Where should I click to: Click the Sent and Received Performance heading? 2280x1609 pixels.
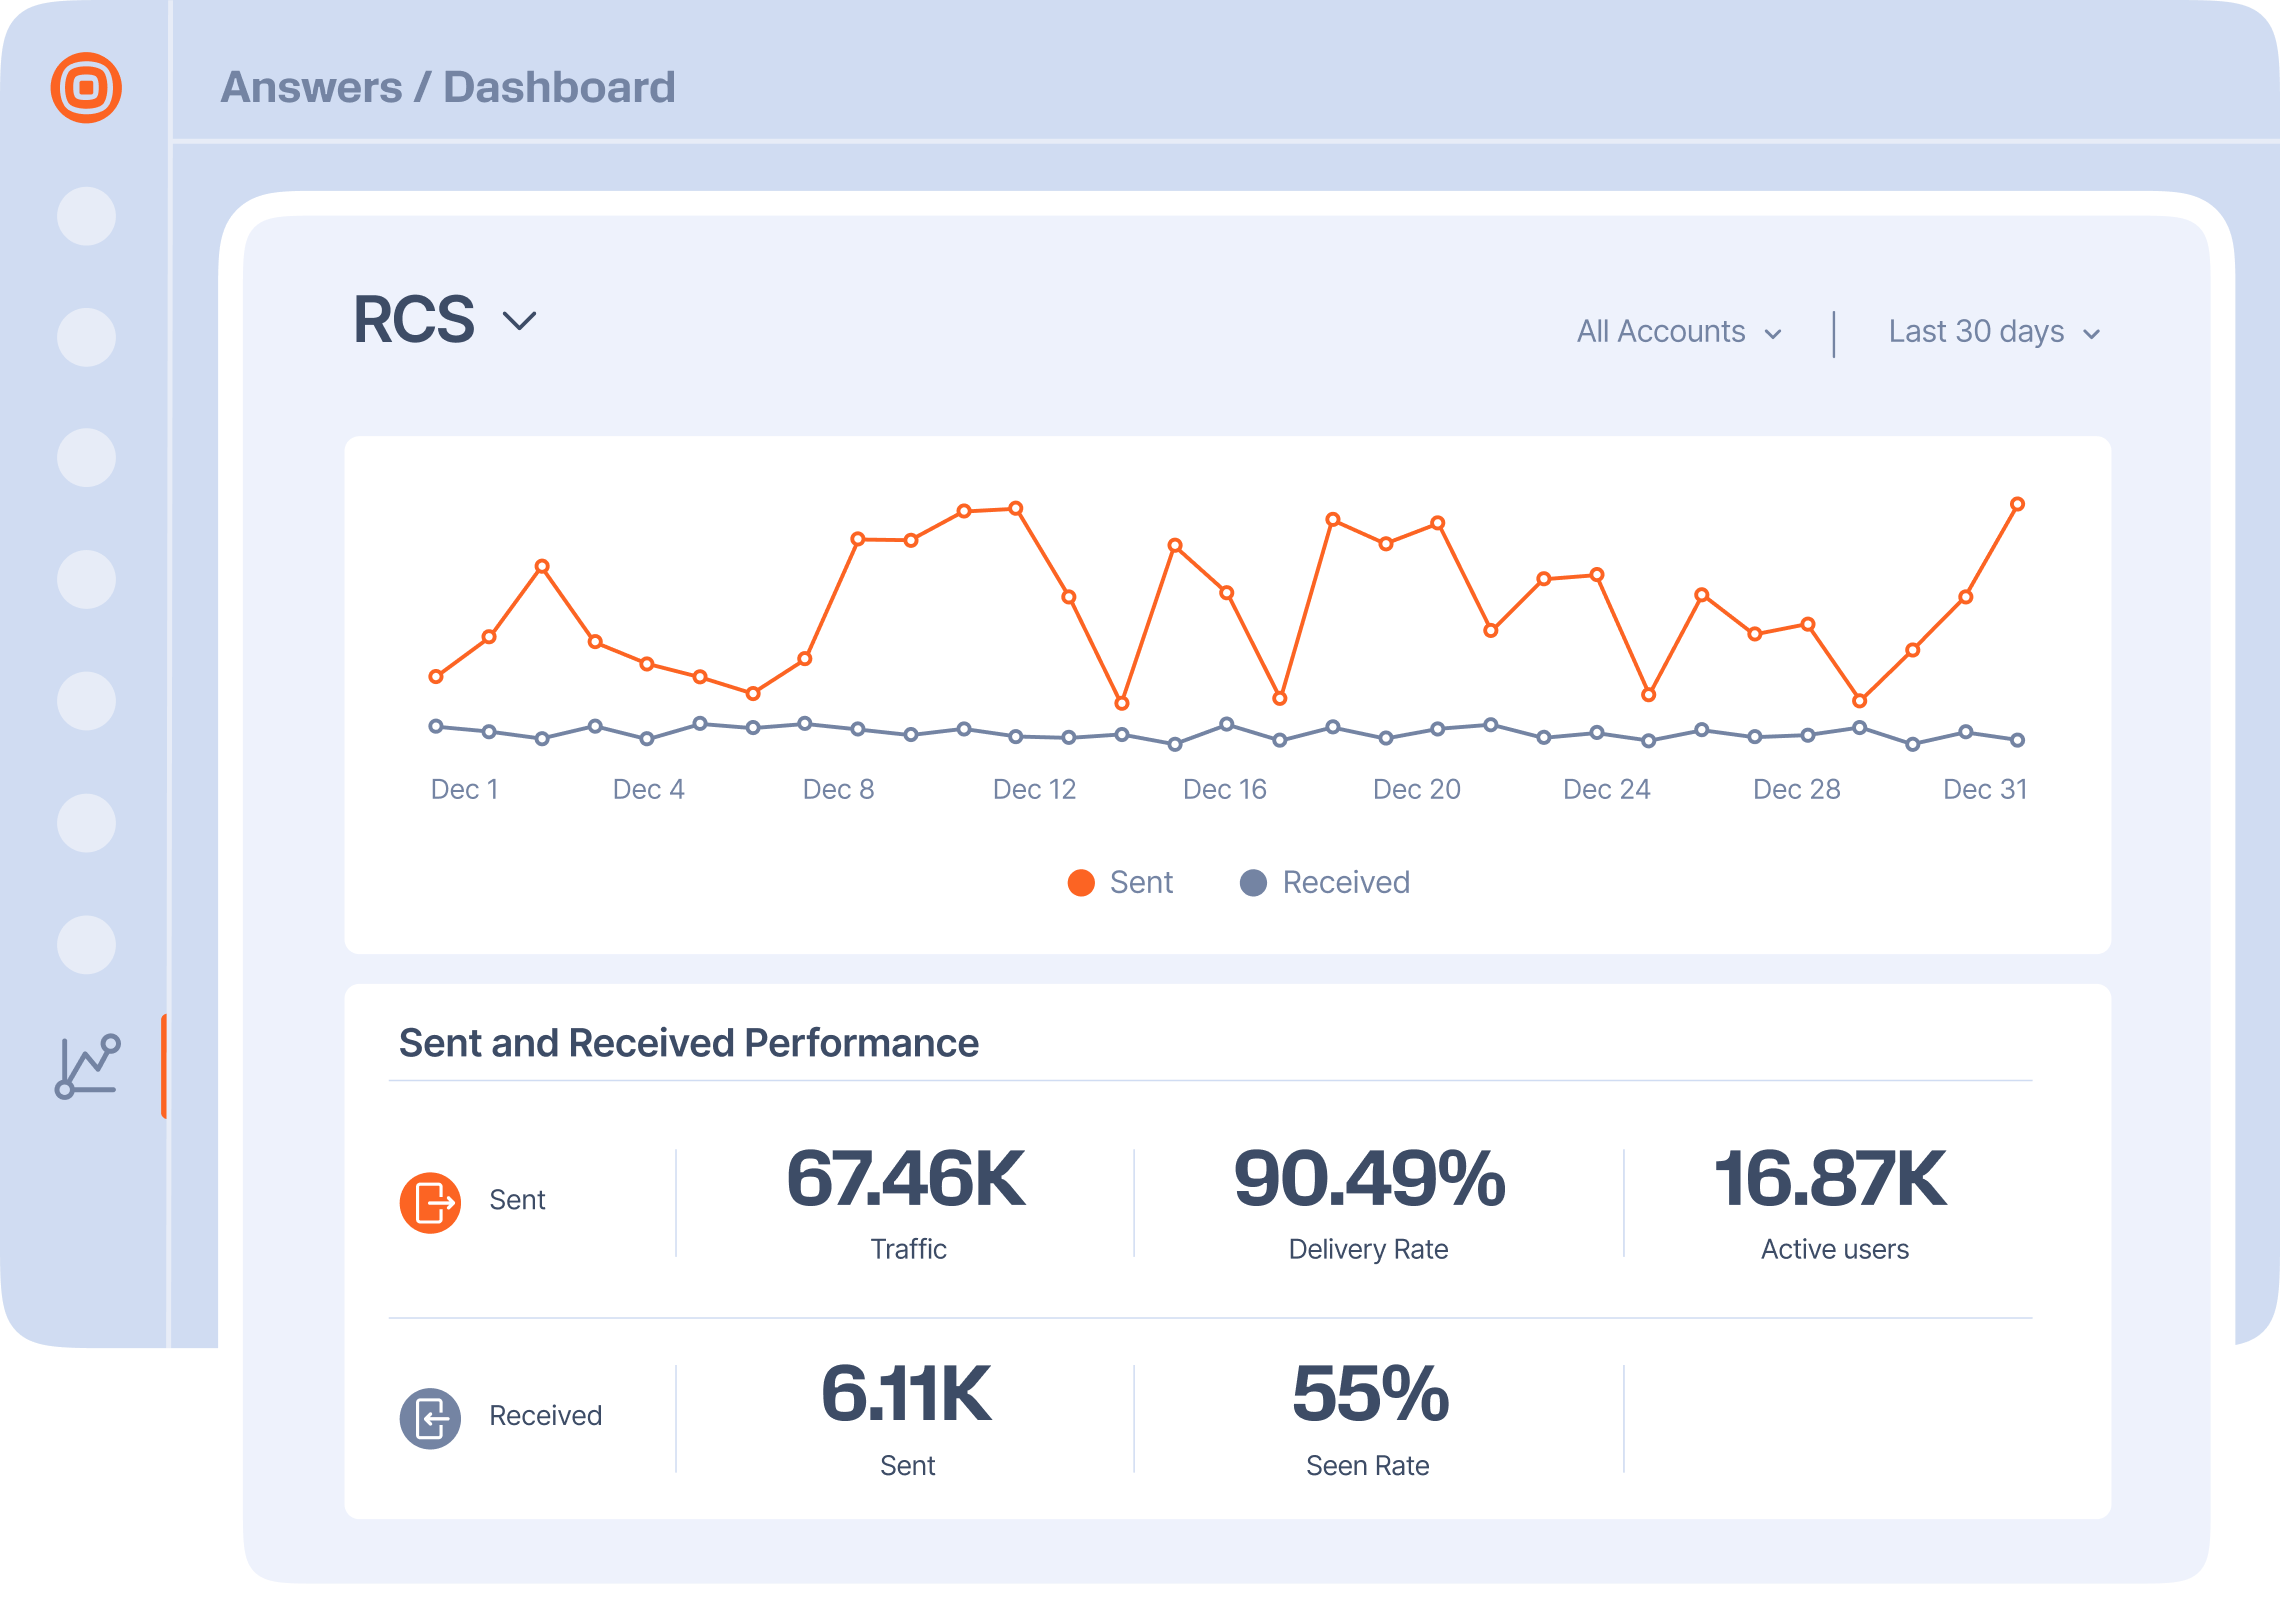(689, 1042)
